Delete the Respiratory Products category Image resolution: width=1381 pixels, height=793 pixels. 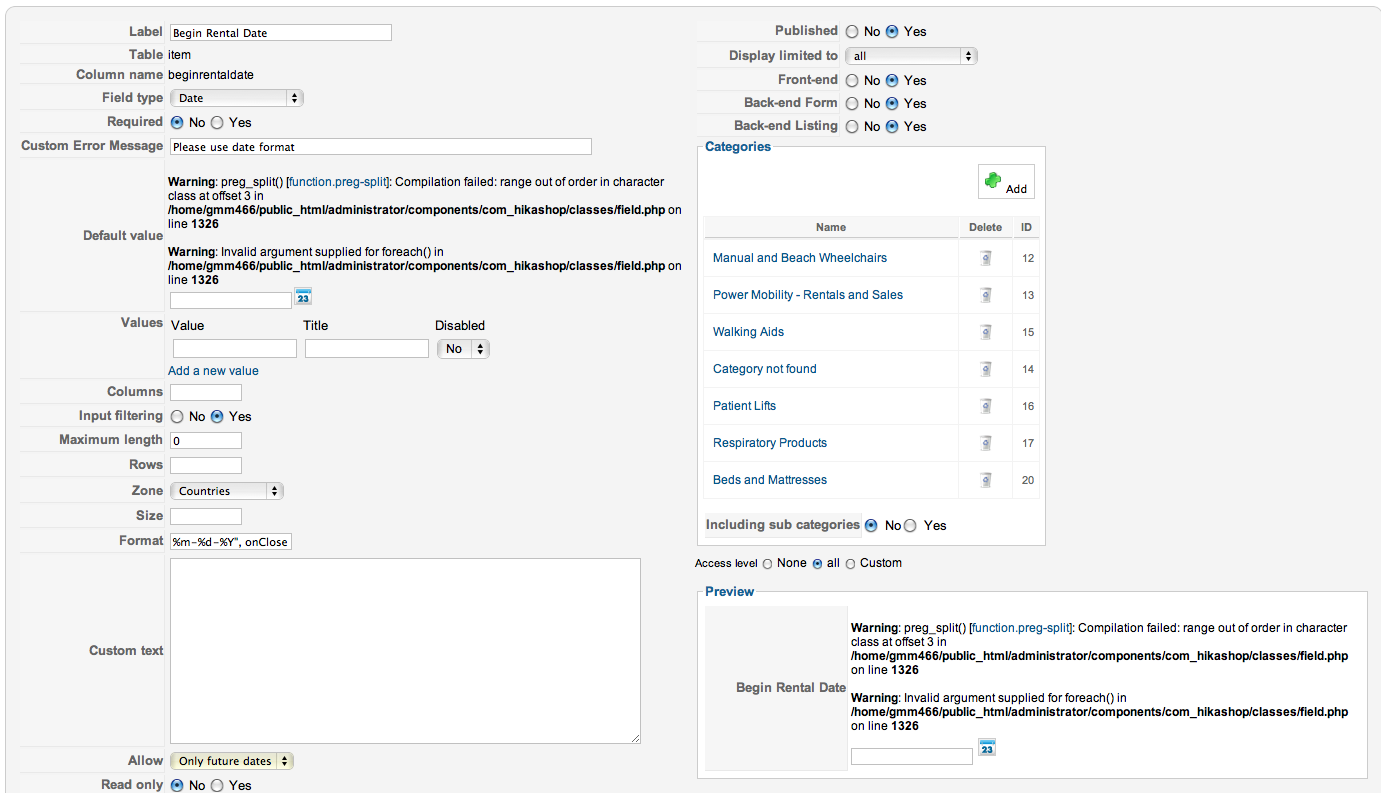point(985,443)
